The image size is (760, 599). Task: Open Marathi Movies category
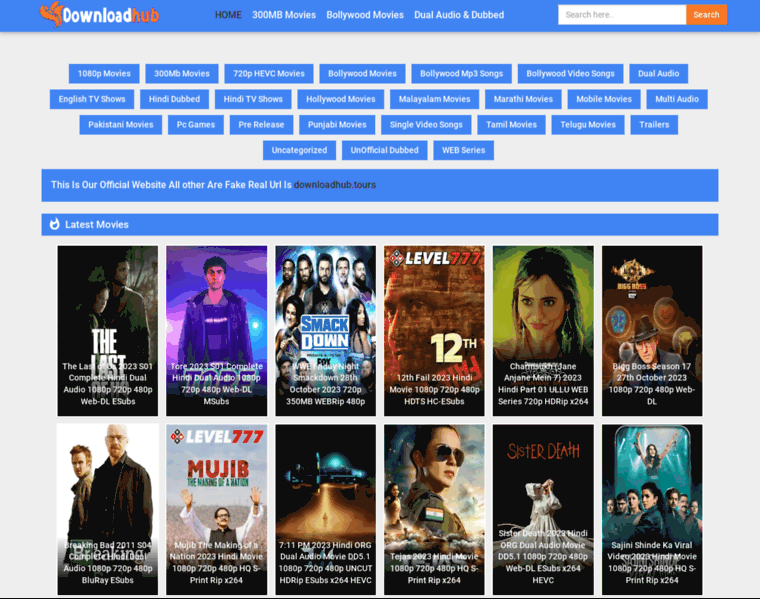point(523,99)
